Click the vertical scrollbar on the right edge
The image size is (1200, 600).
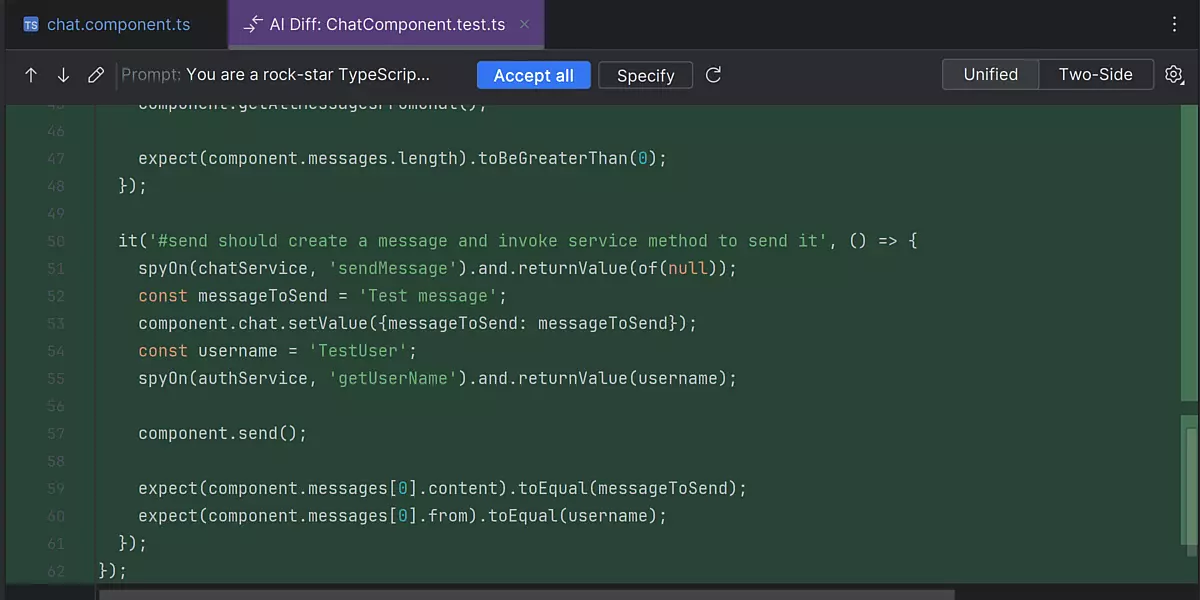coord(1189,480)
